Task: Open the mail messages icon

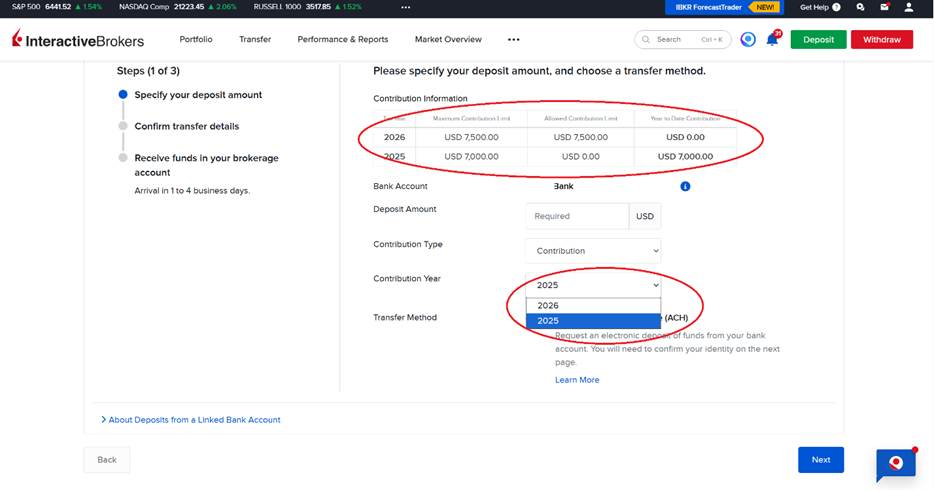Action: pos(884,7)
